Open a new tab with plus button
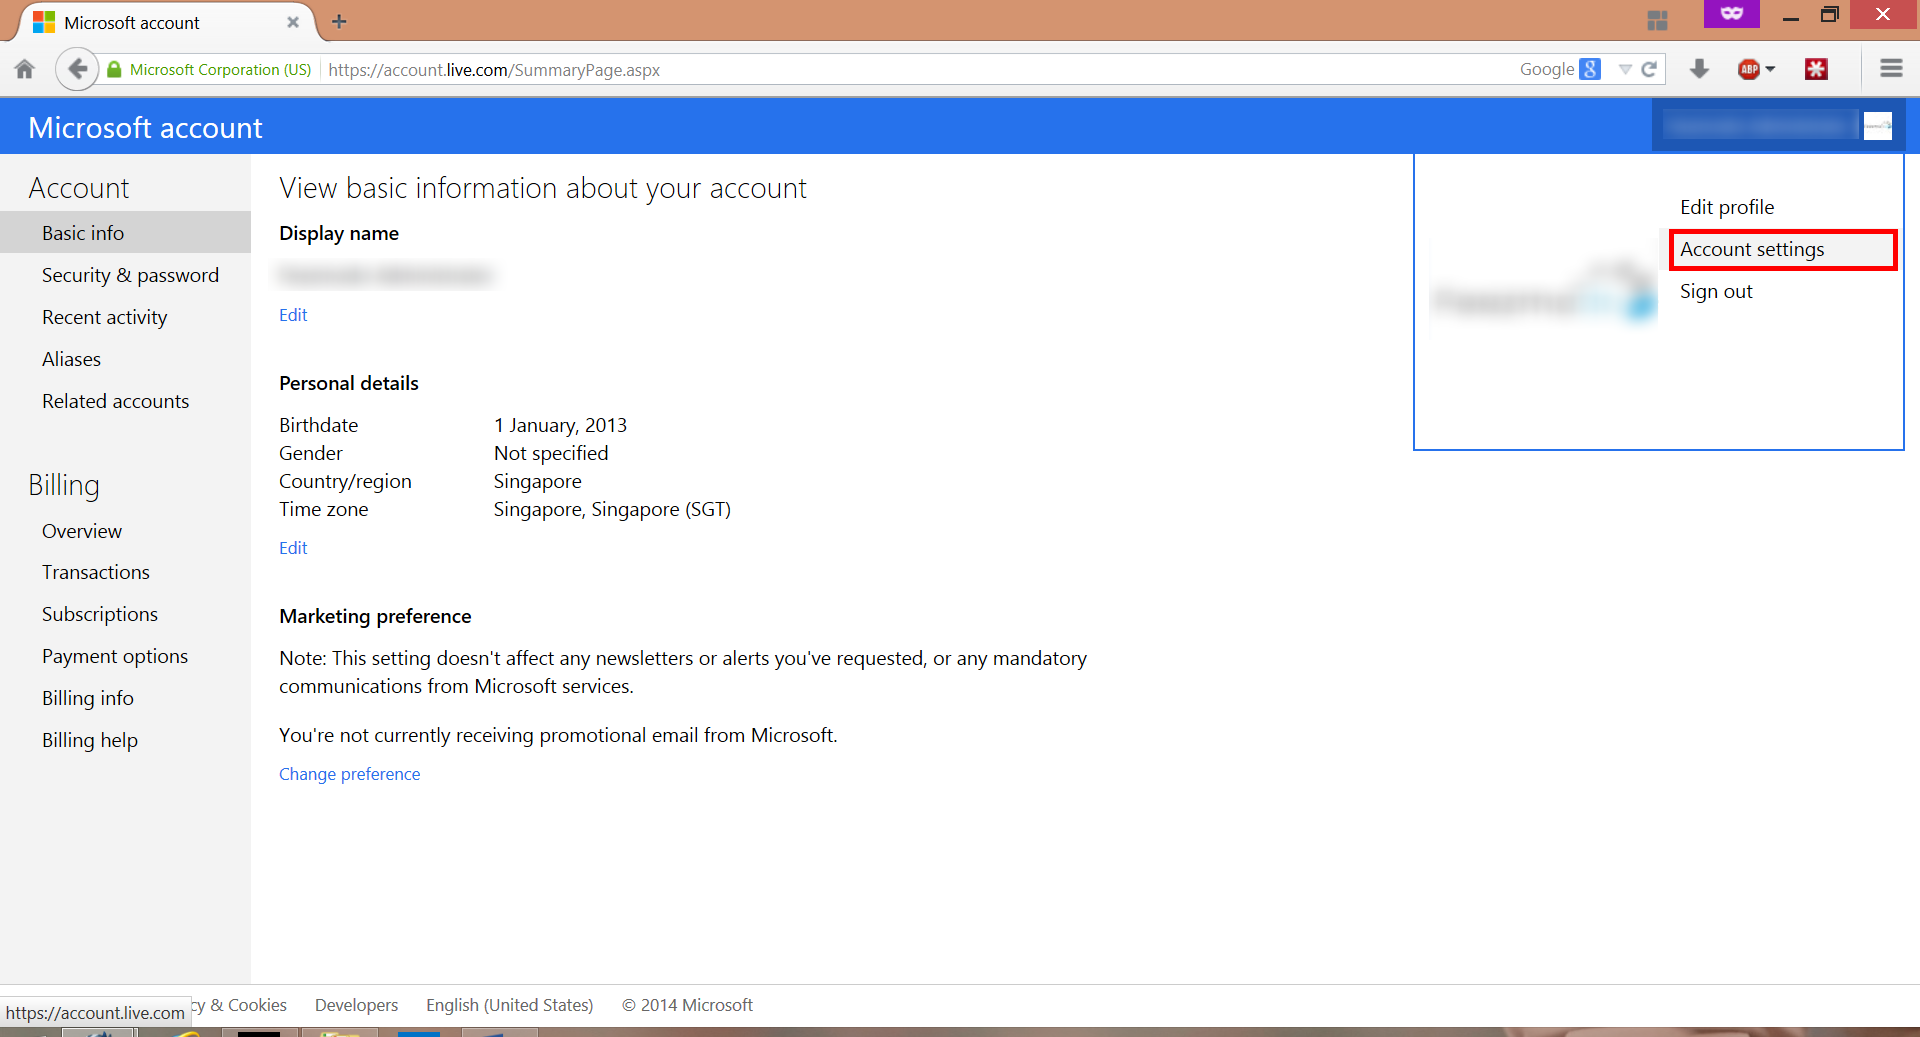The width and height of the screenshot is (1920, 1037). click(x=339, y=21)
